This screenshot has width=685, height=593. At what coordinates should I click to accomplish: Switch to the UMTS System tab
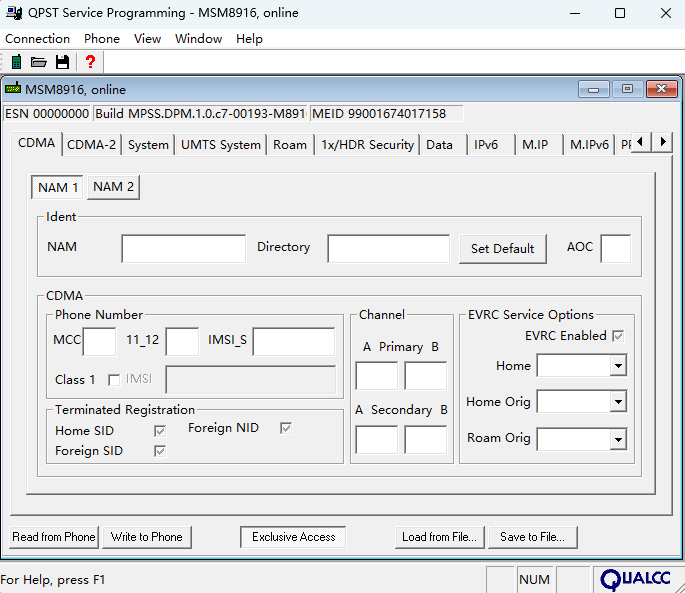click(220, 145)
